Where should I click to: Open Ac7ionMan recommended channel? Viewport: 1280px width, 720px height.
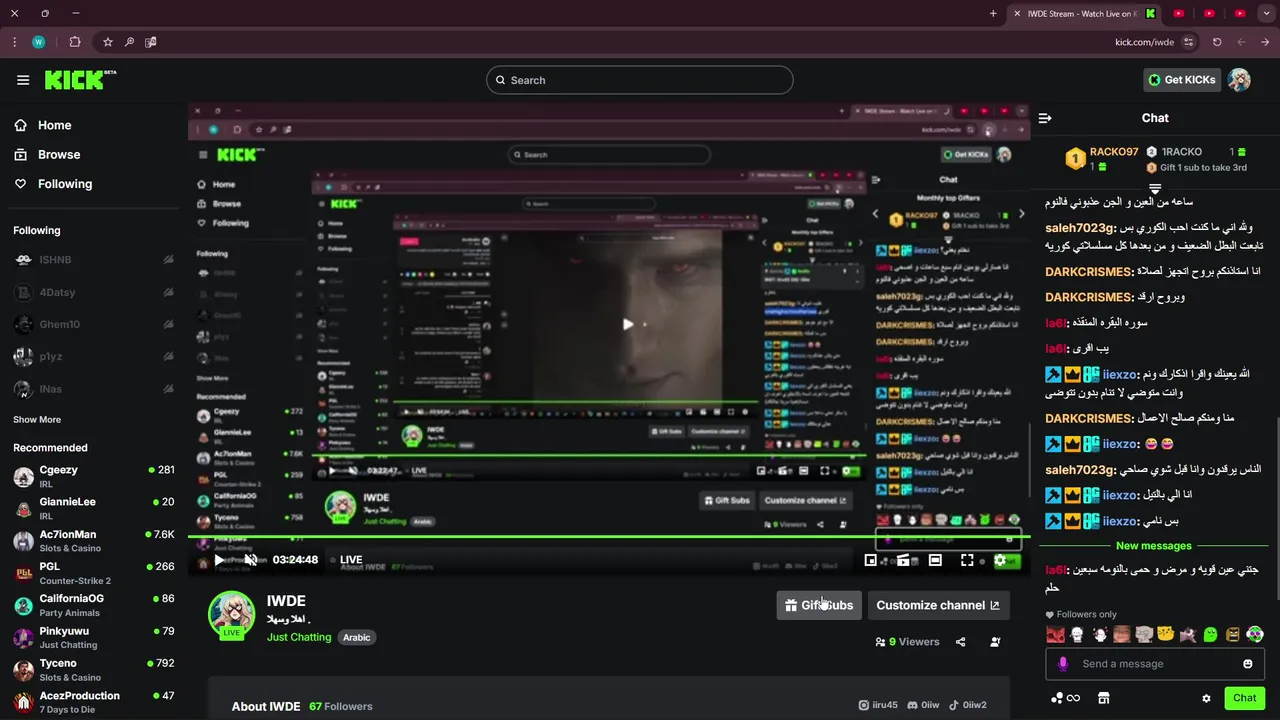coord(94,541)
